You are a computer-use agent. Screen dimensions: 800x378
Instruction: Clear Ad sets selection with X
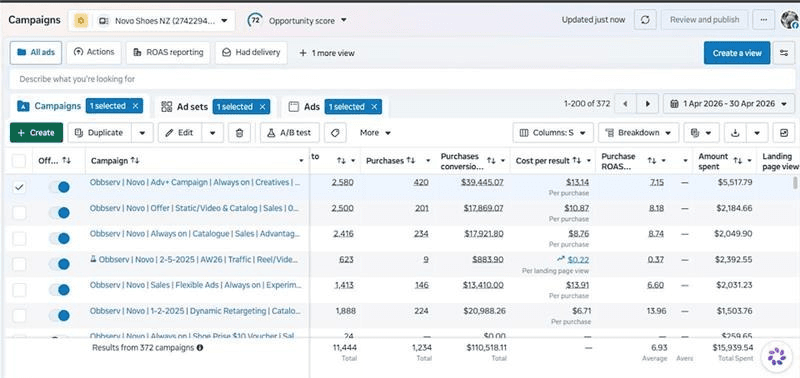click(x=262, y=107)
